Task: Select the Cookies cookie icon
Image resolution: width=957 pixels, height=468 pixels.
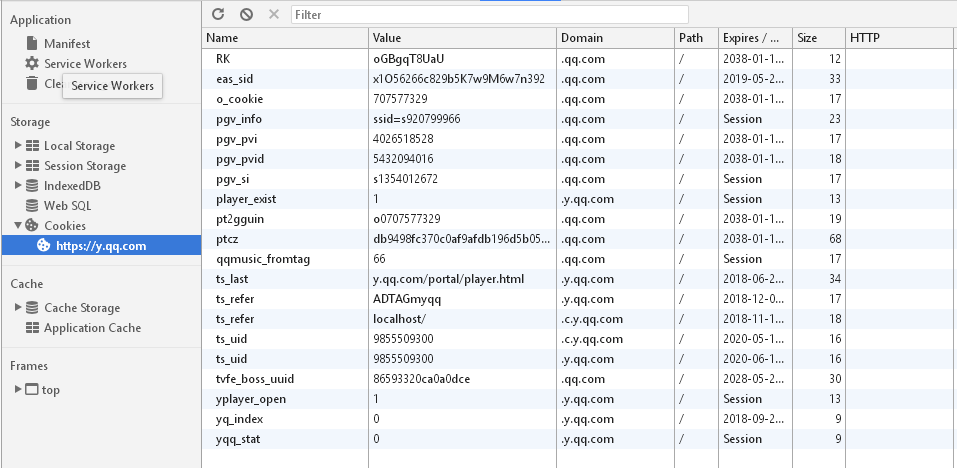Action: pyautogui.click(x=32, y=225)
